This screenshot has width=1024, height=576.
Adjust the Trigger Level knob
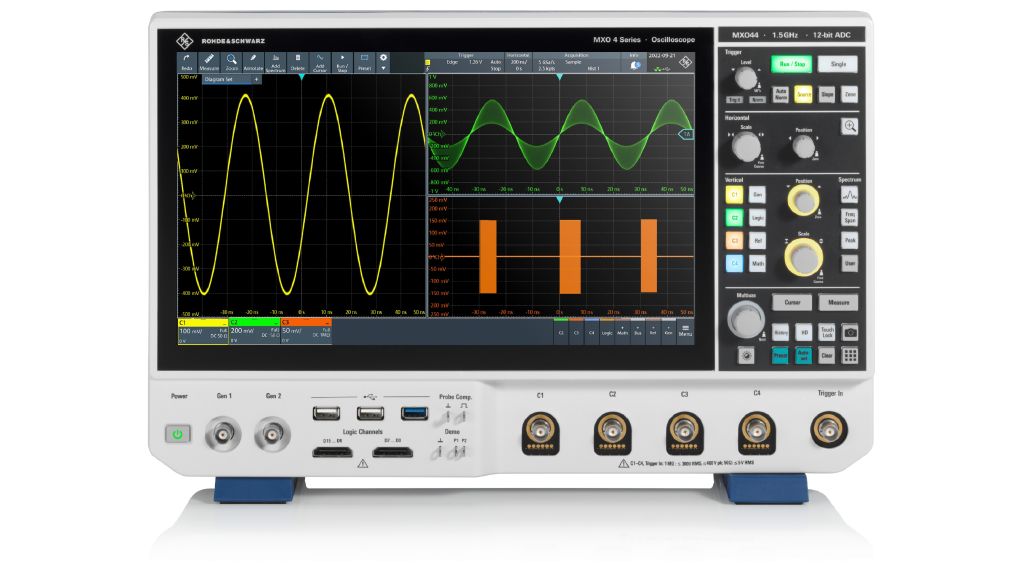click(745, 78)
